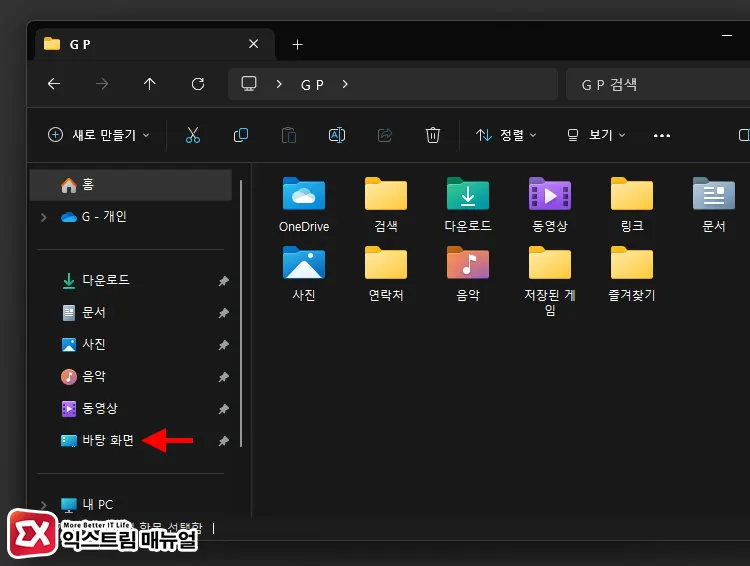Image resolution: width=750 pixels, height=566 pixels.
Task: Select the G P tab
Action: (155, 44)
